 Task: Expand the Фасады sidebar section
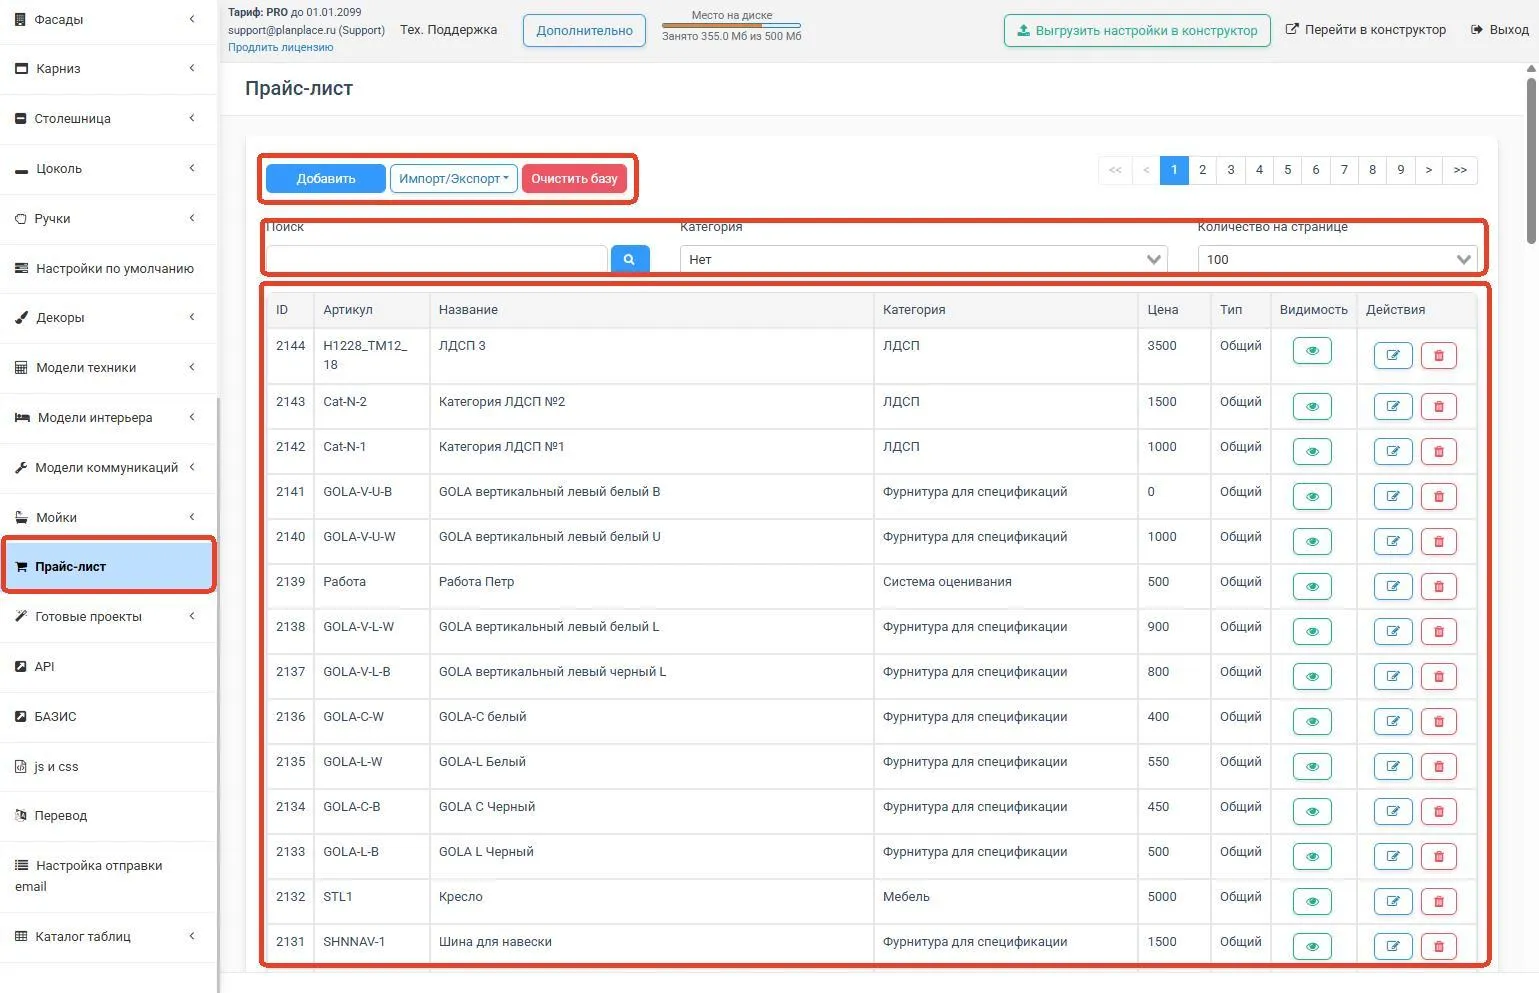(x=108, y=19)
